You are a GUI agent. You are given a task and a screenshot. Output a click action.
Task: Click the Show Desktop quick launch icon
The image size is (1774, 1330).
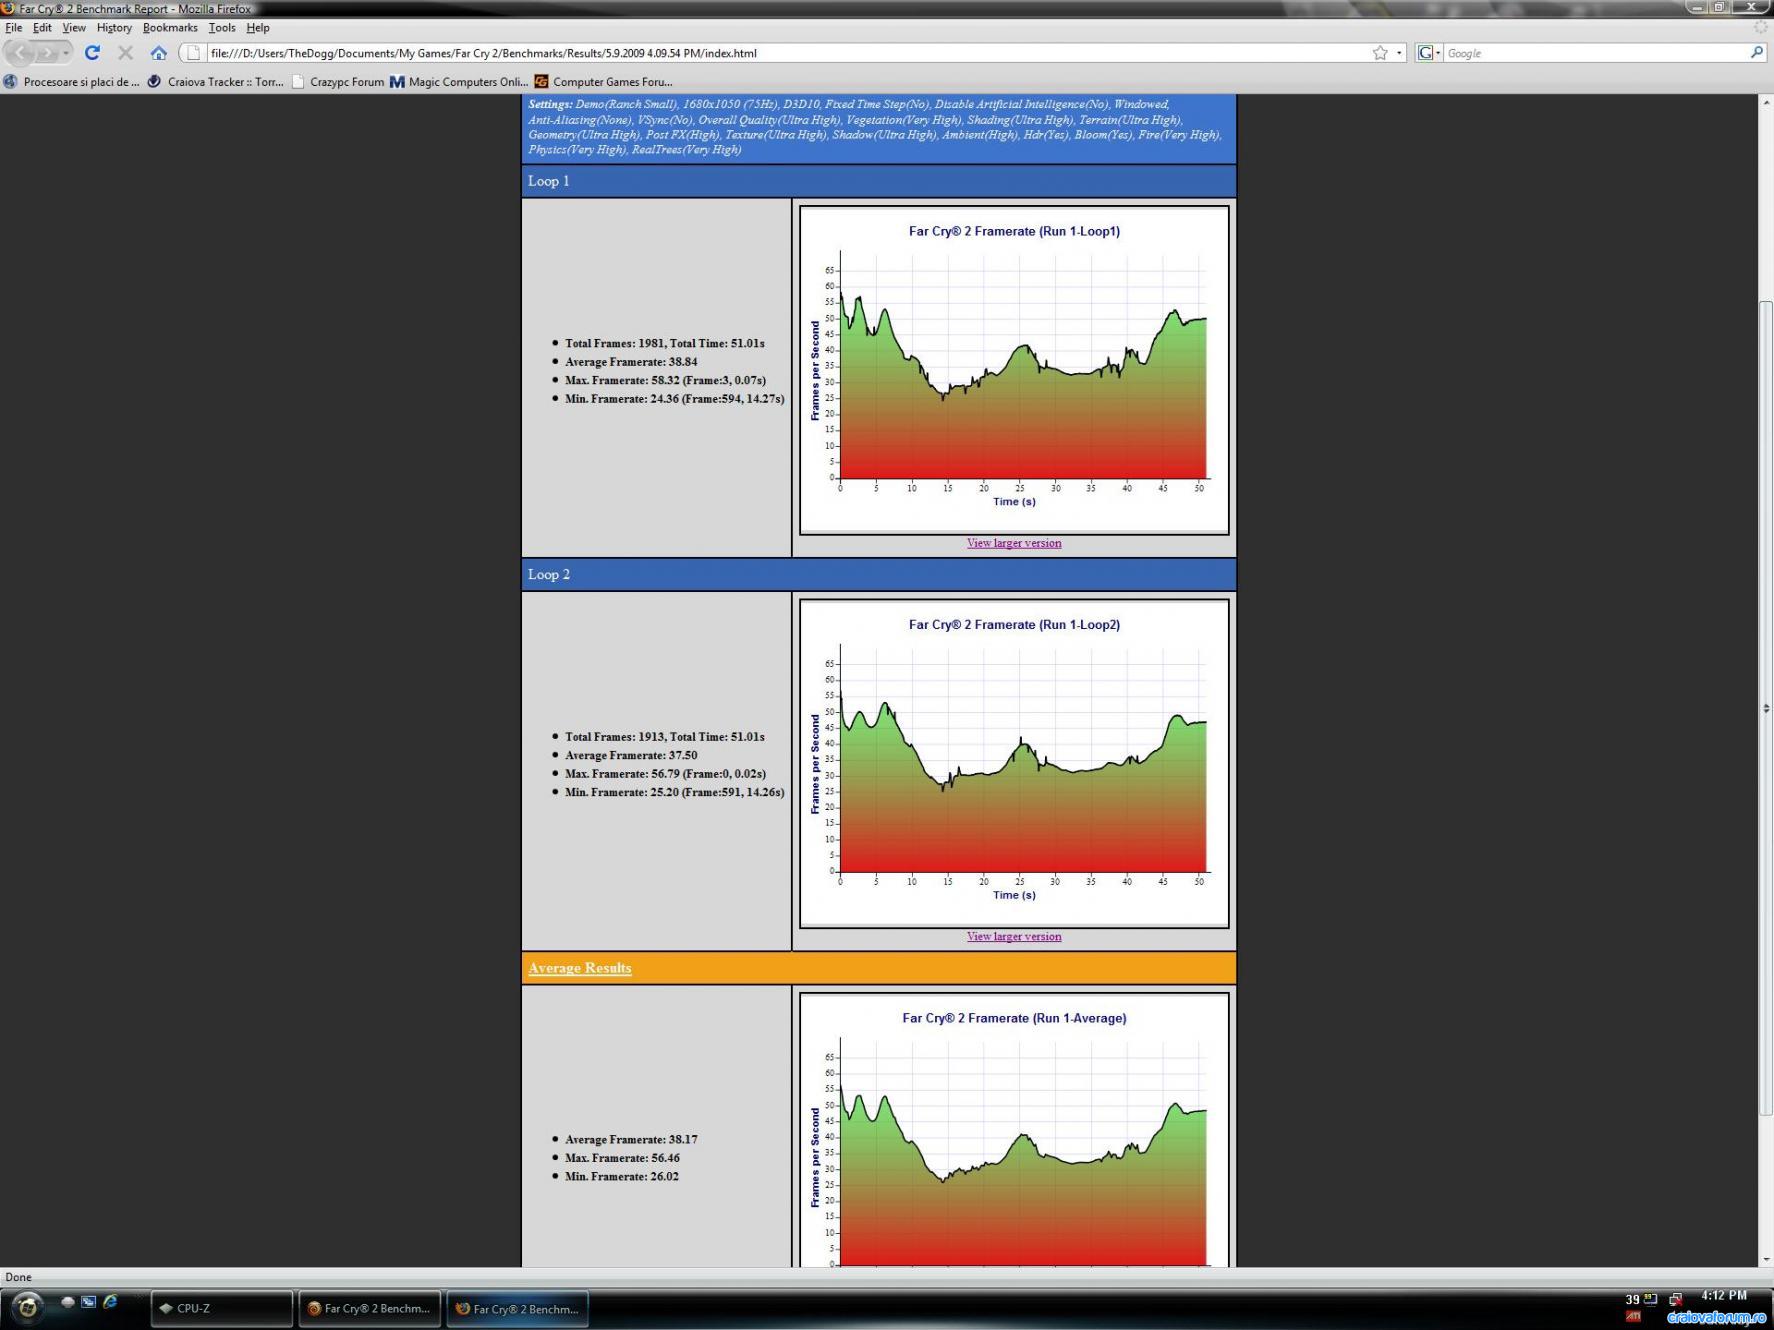point(68,1302)
